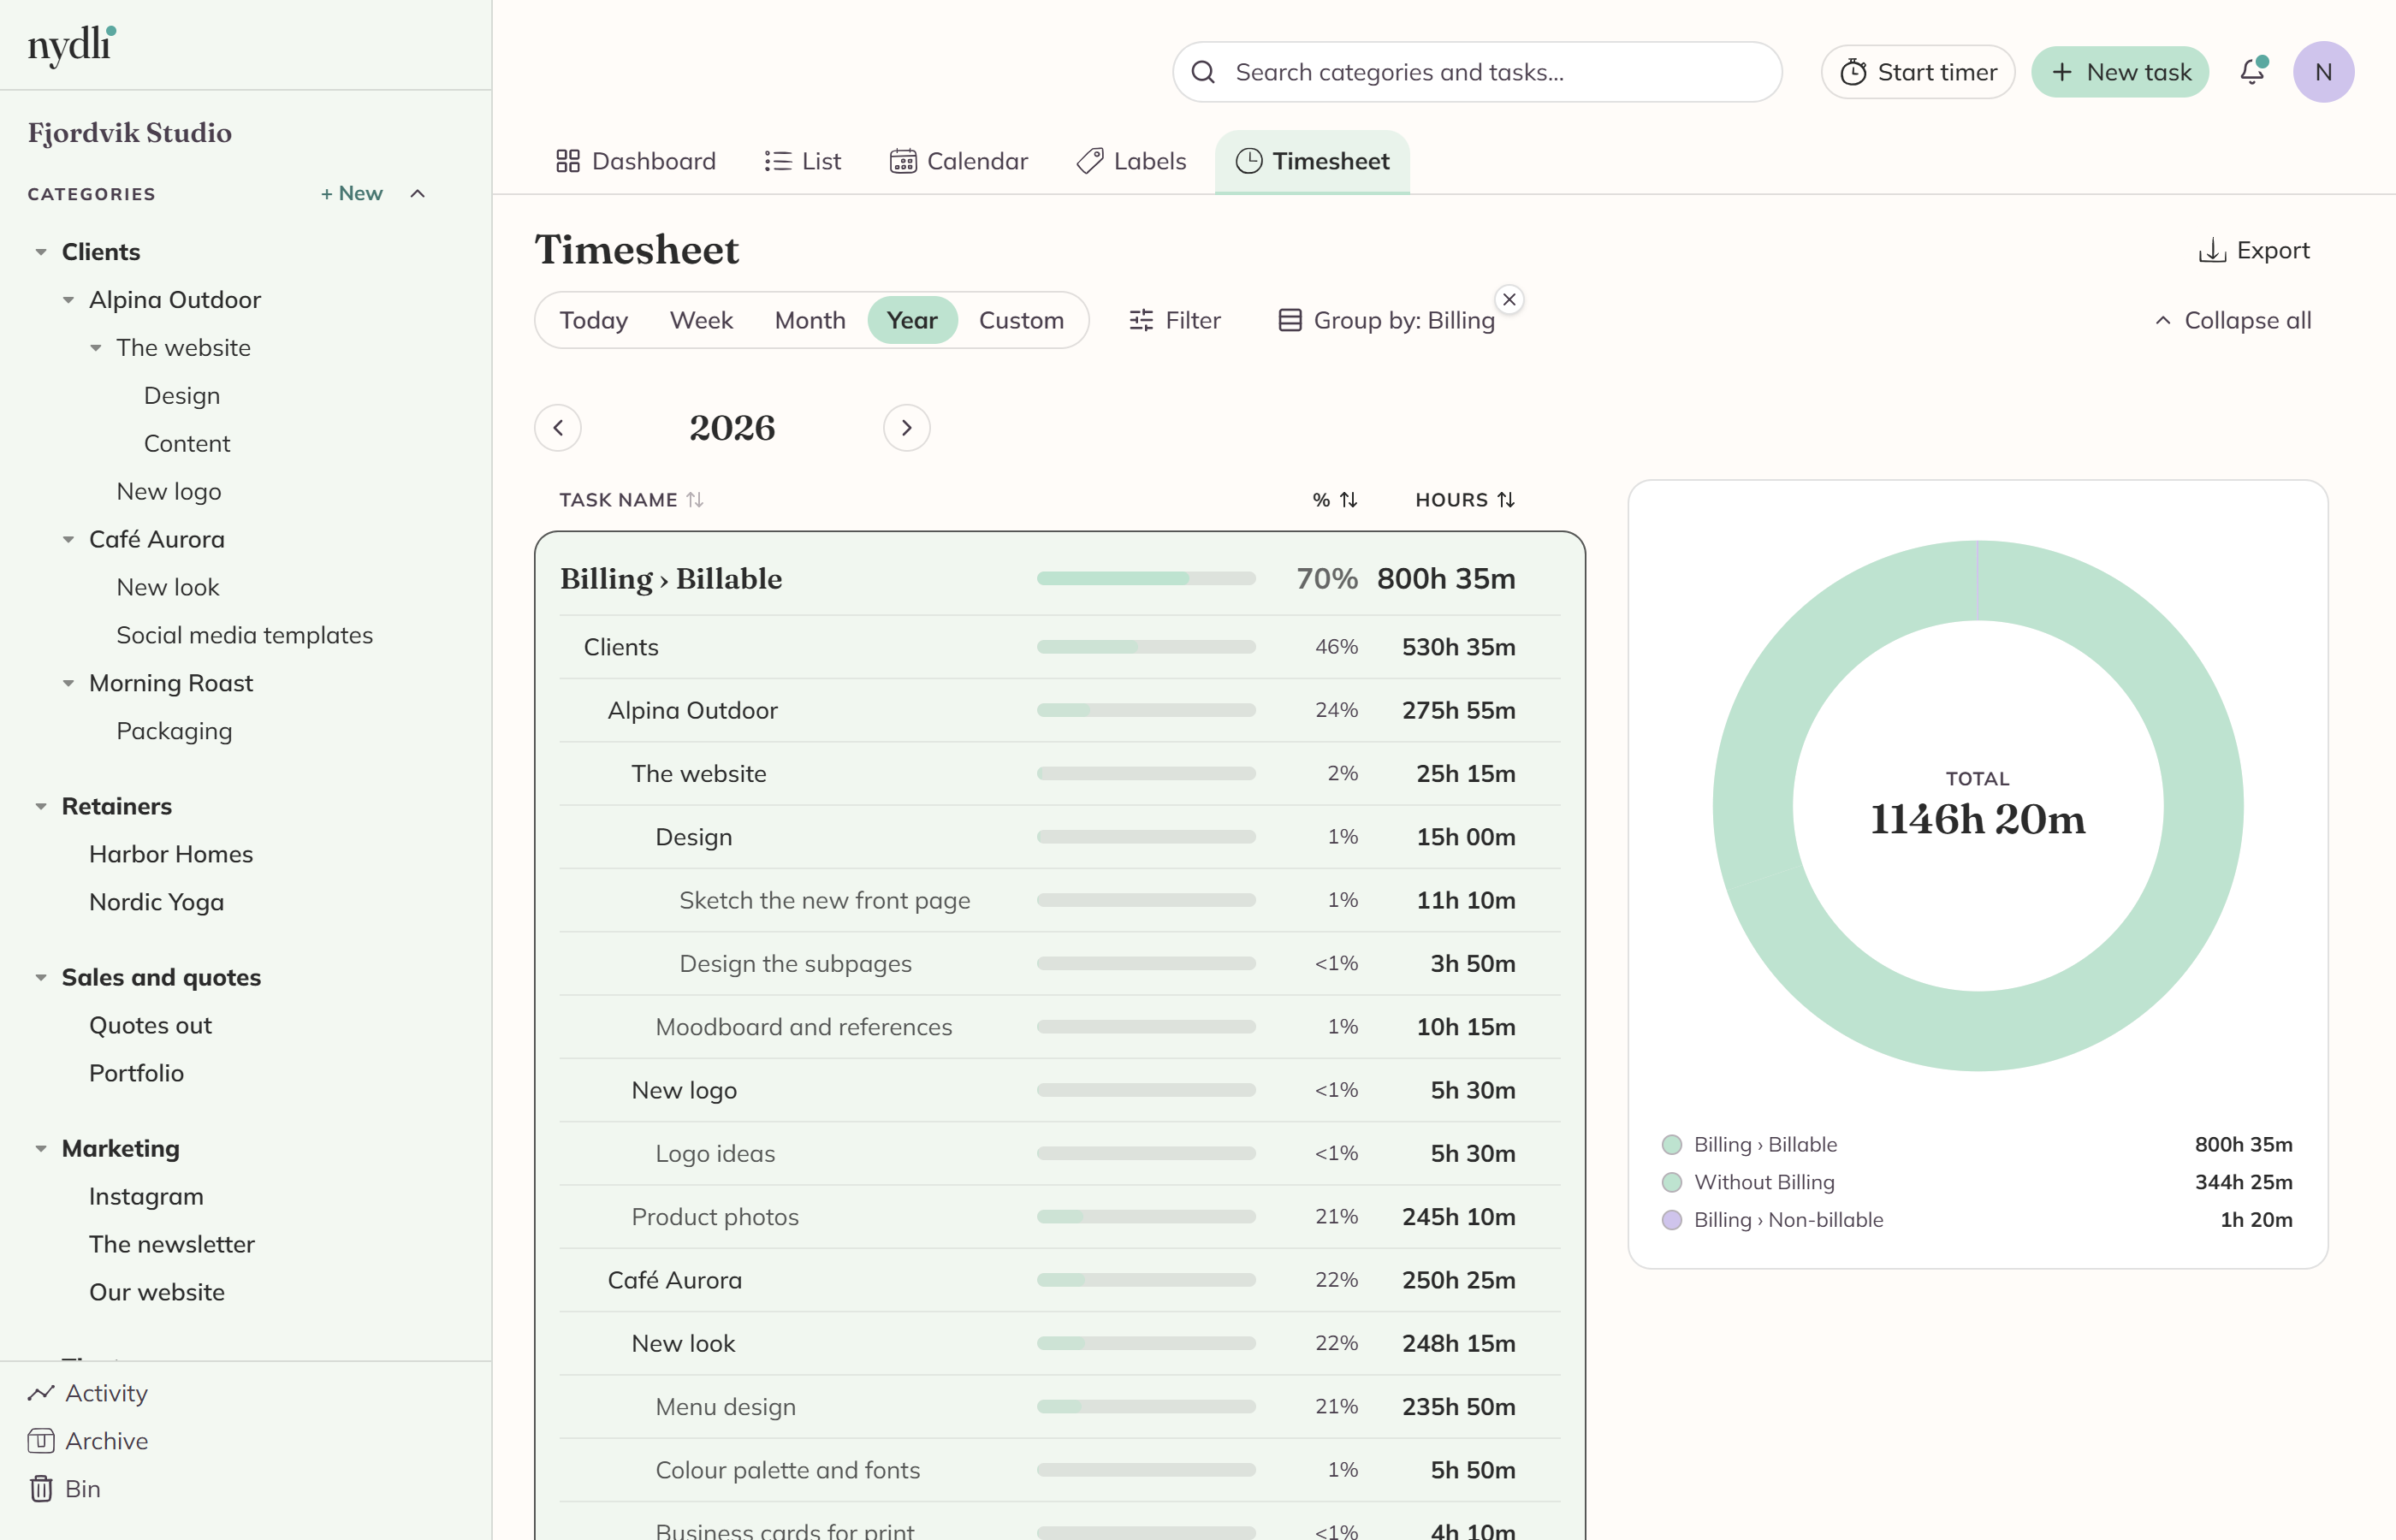
Task: Sort by percent column arrows
Action: [x=1349, y=499]
